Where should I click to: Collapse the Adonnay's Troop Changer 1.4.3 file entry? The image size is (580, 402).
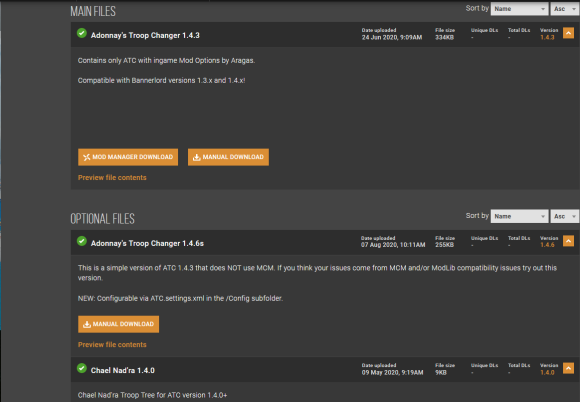(568, 33)
